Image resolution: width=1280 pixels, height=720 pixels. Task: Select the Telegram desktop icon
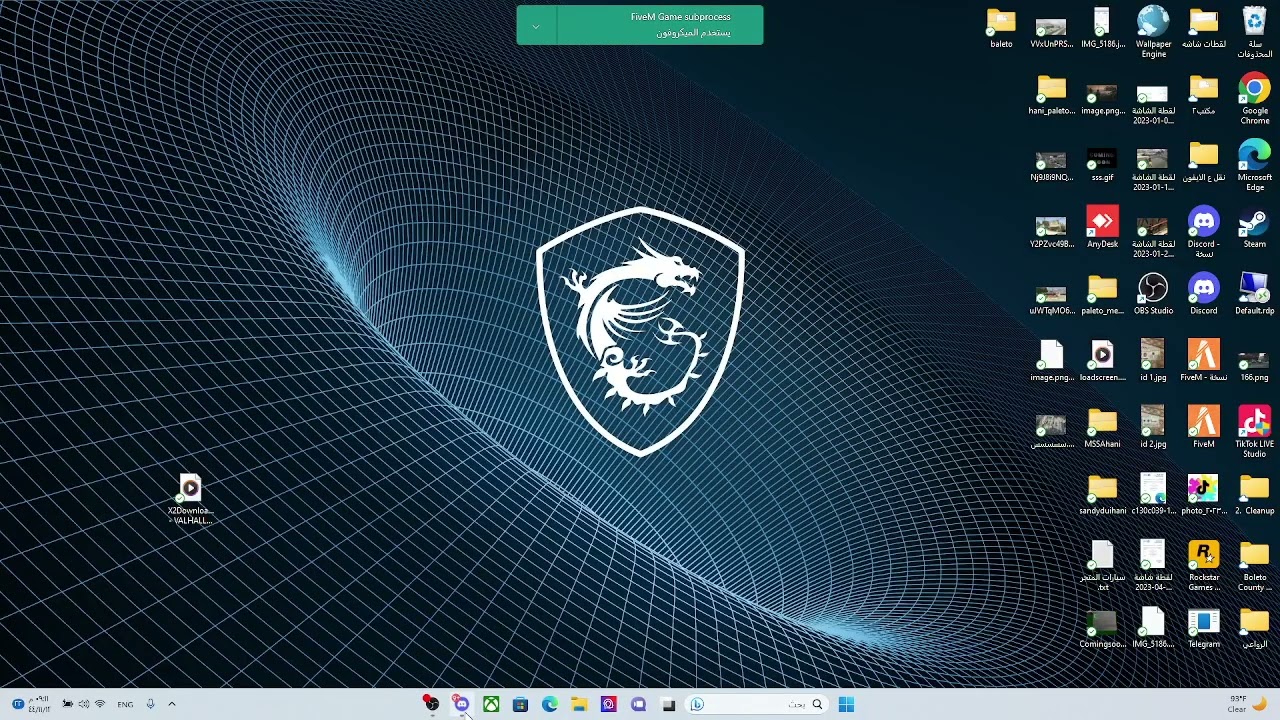click(1204, 627)
